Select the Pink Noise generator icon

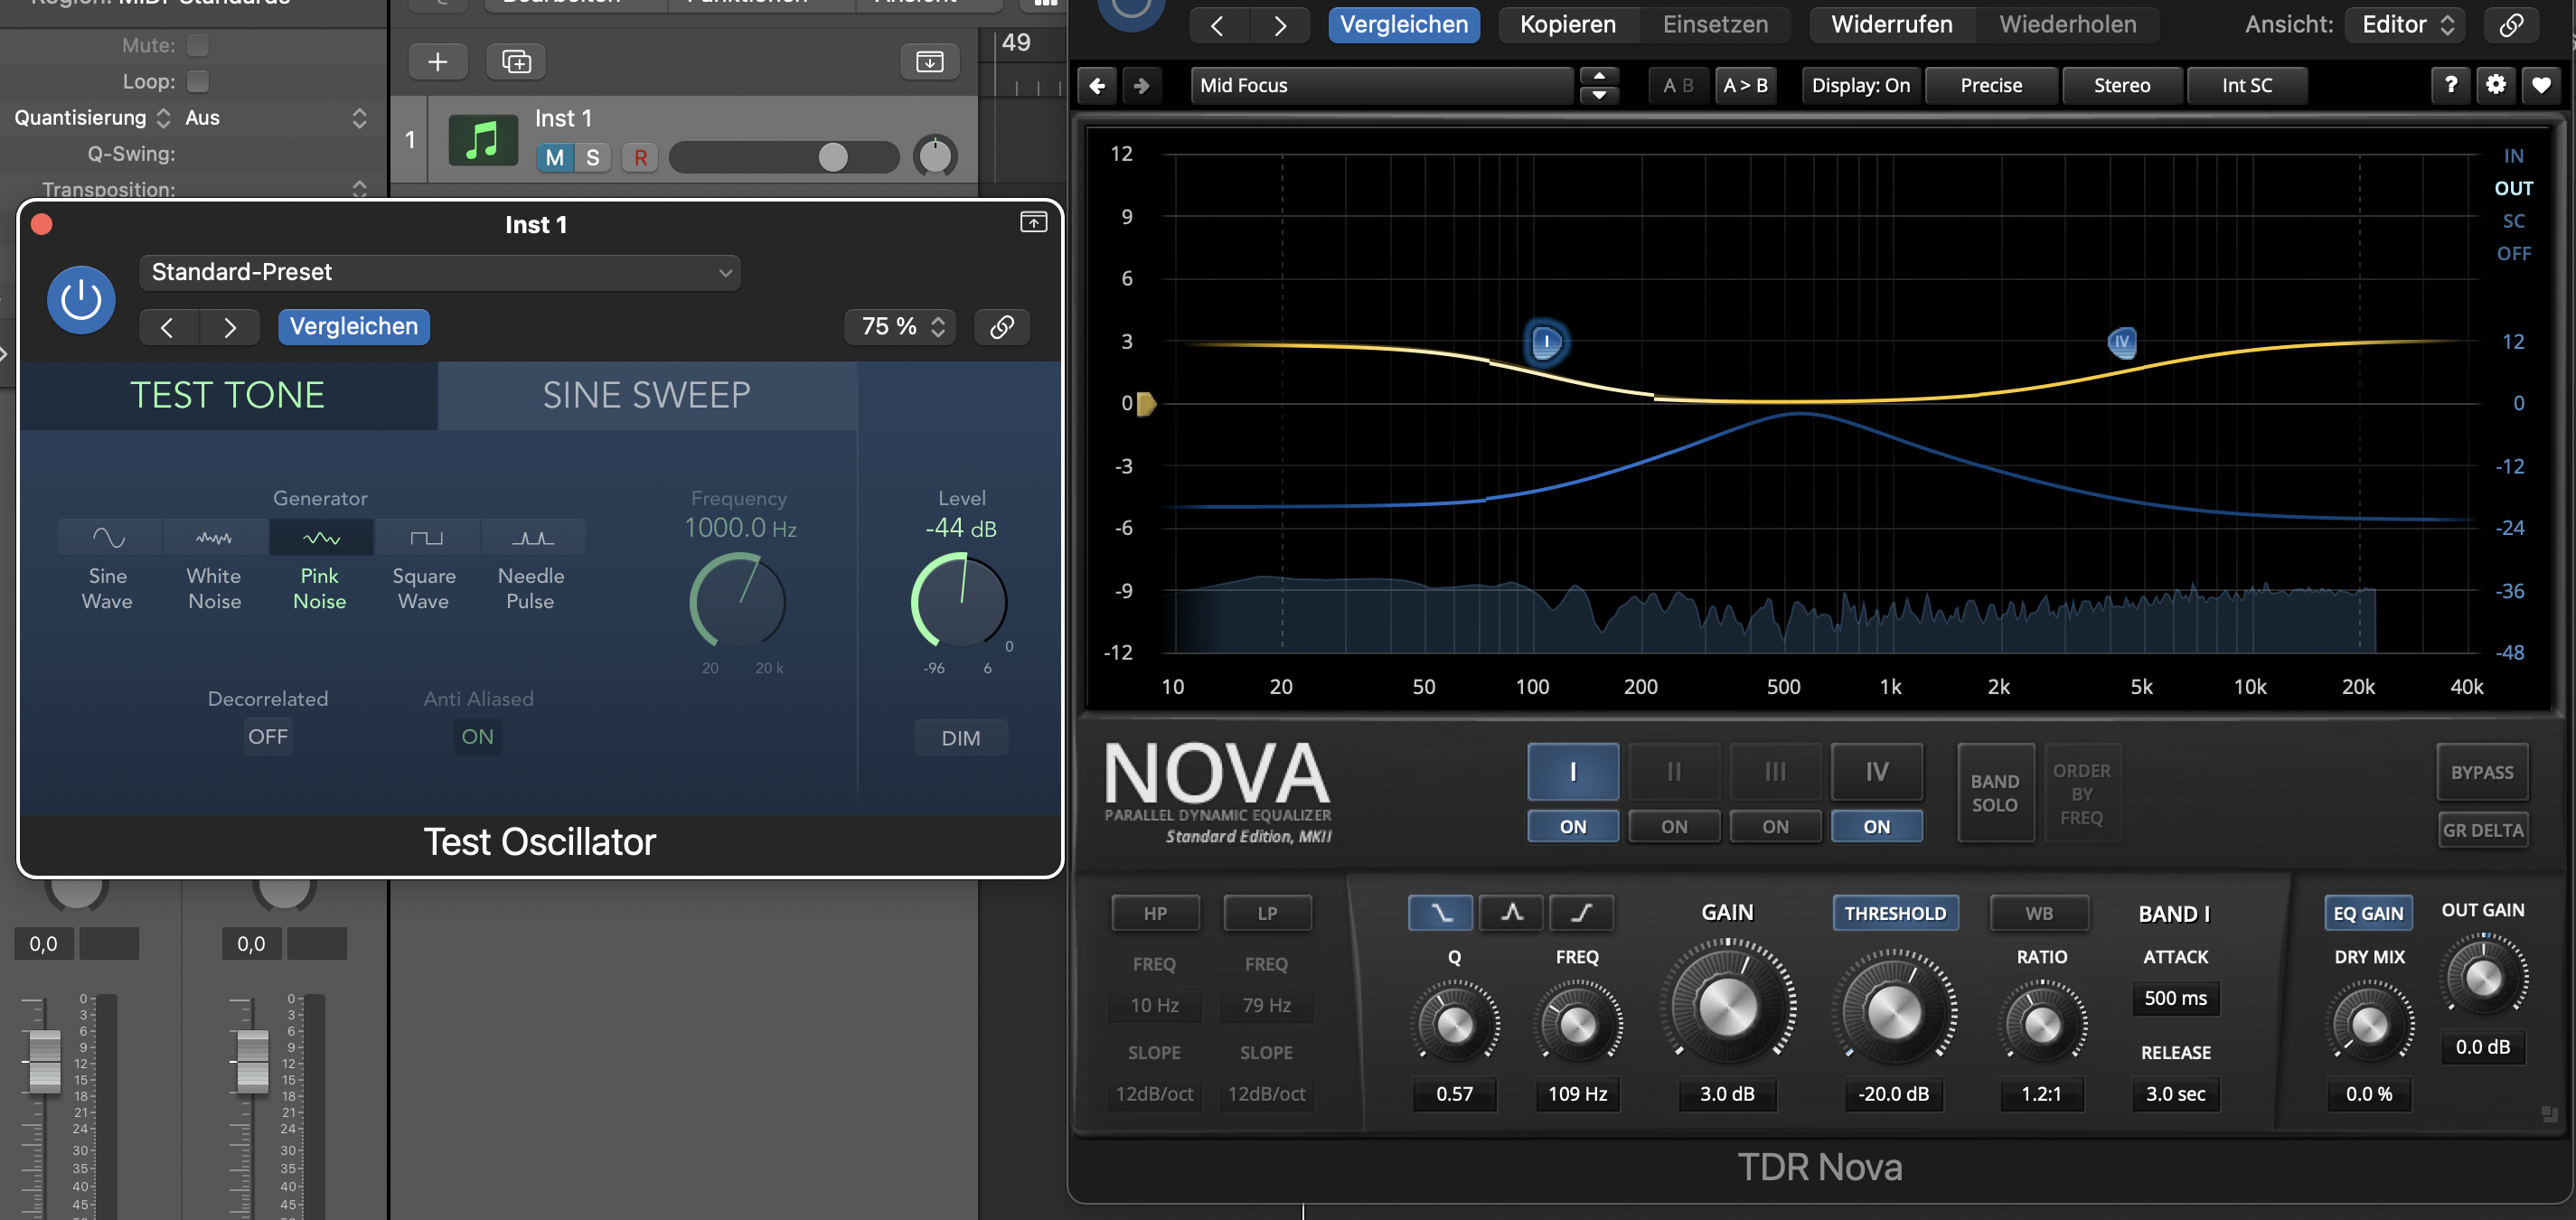[x=321, y=538]
